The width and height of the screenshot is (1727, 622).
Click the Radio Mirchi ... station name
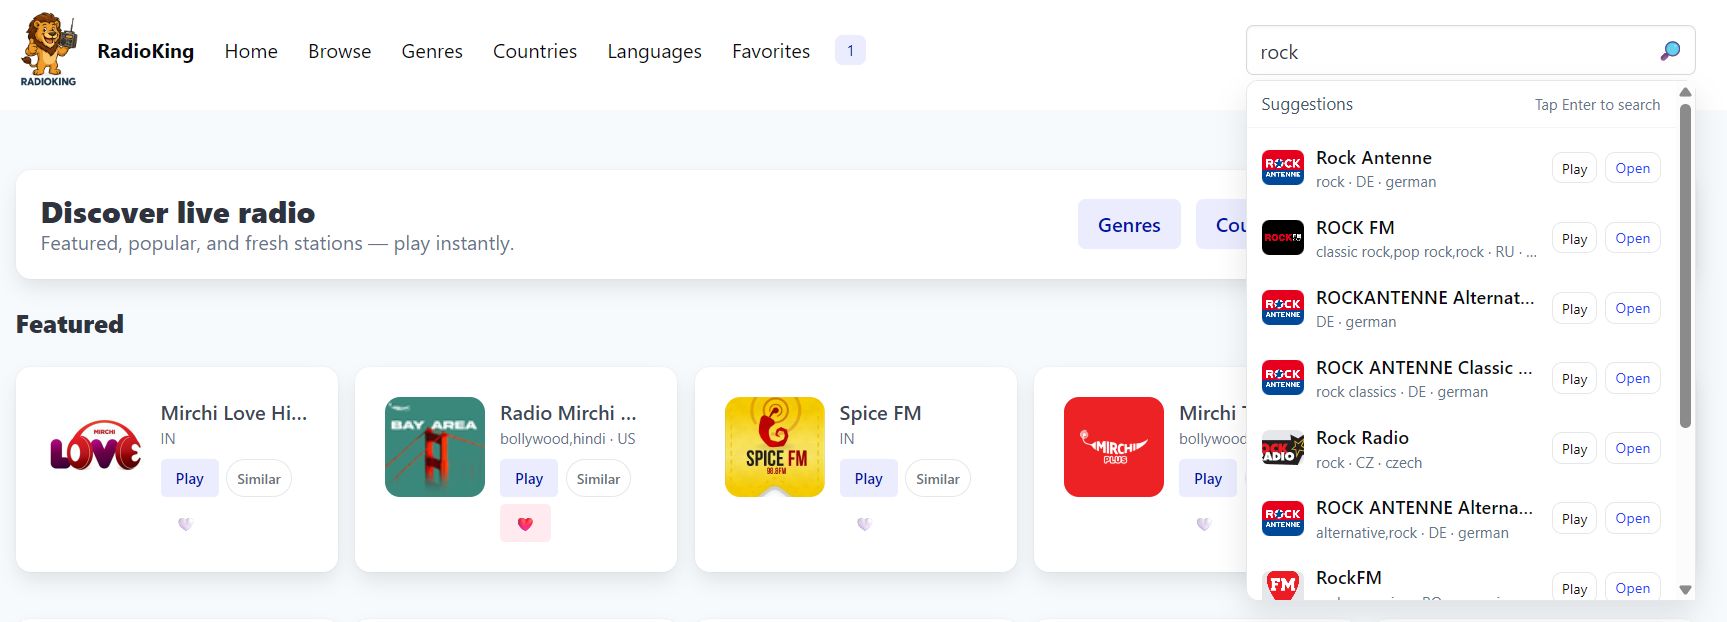(568, 413)
